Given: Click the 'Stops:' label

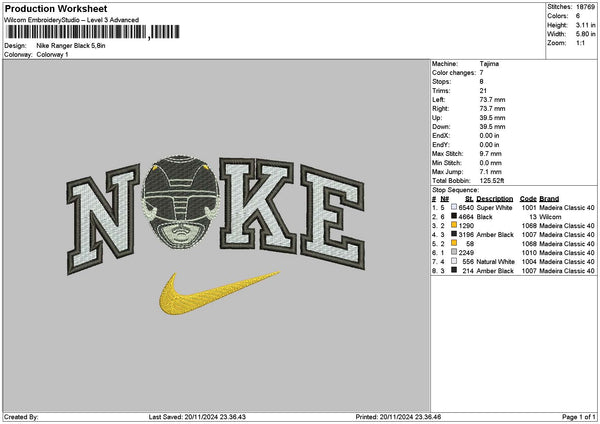Looking at the screenshot, I should point(442,82).
